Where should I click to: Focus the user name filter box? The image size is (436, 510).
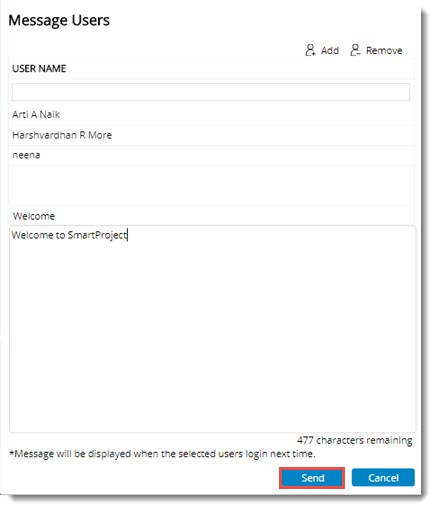pyautogui.click(x=211, y=92)
